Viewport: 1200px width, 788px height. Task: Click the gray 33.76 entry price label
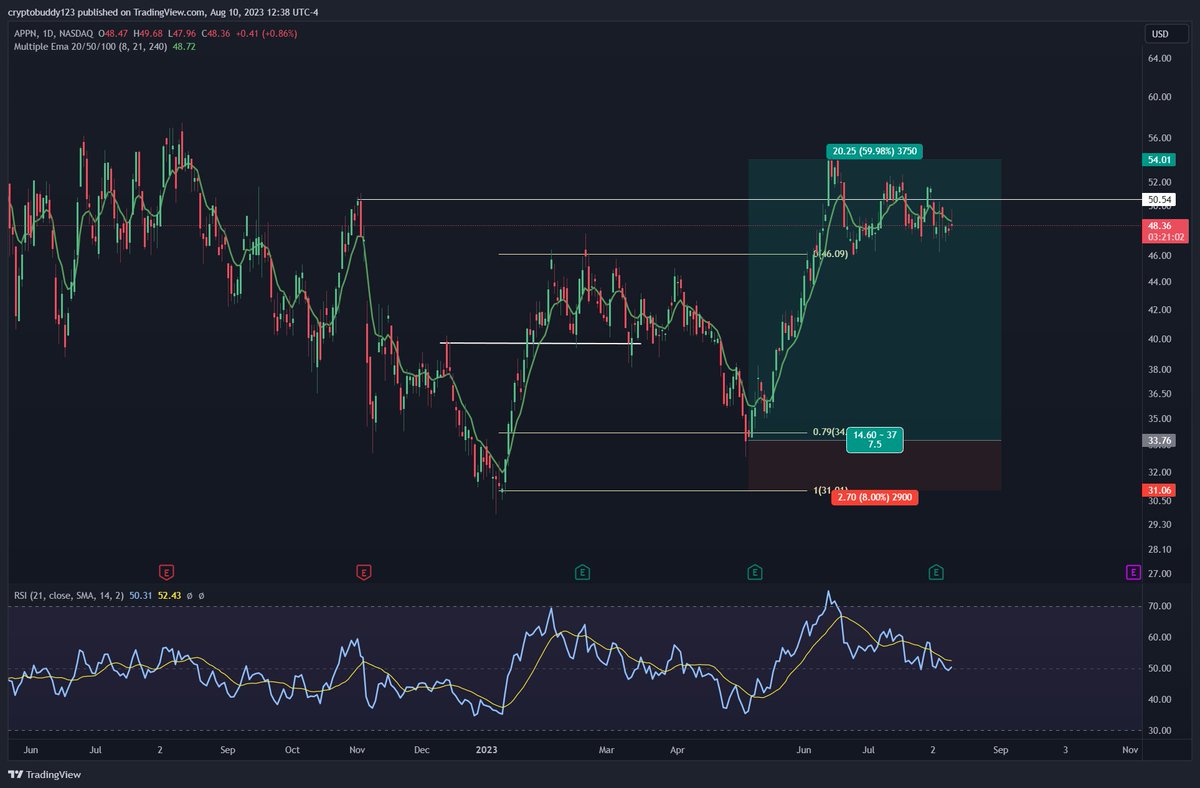[x=1159, y=439]
